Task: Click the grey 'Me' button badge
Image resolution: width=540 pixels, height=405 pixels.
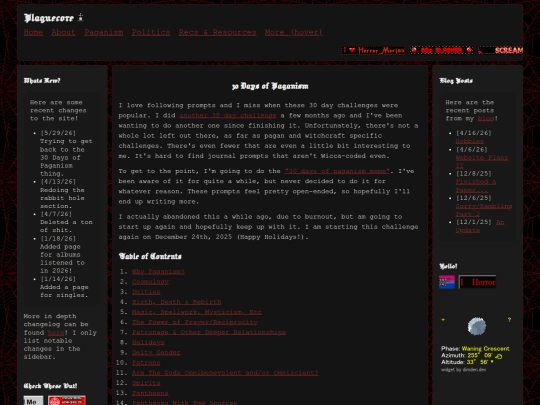Action: point(33,400)
